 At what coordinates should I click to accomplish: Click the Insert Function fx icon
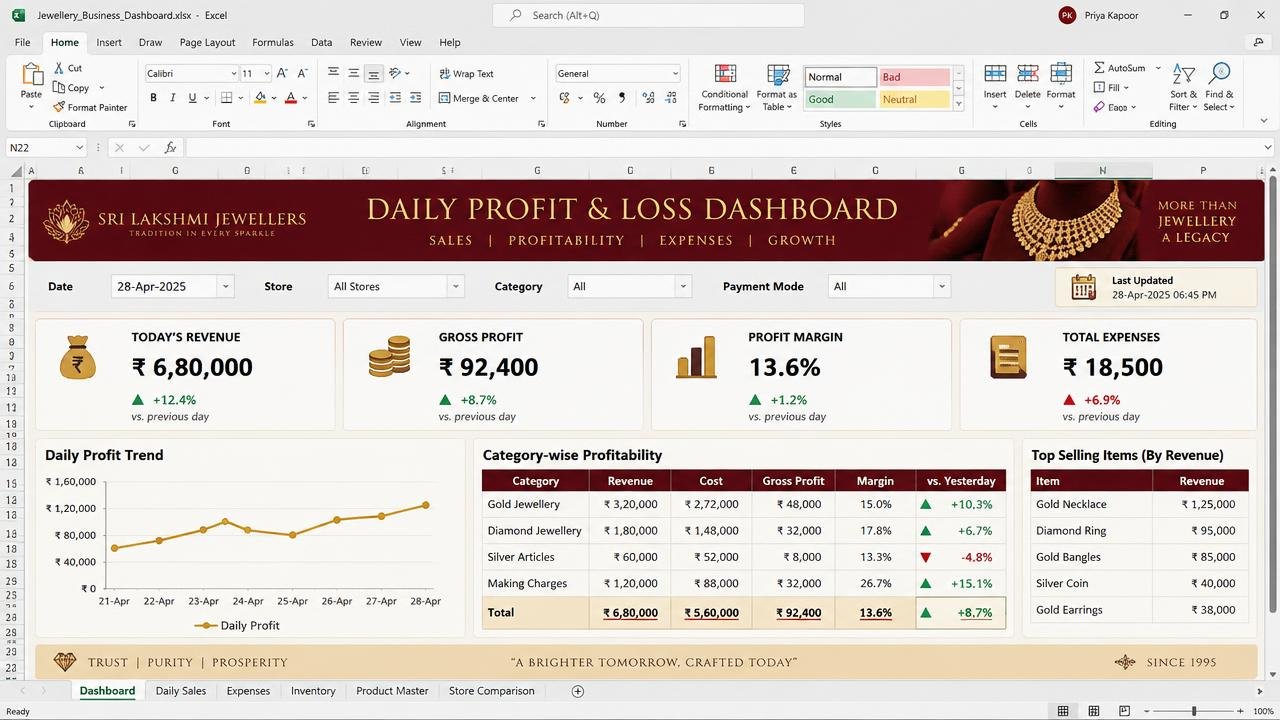[x=171, y=147]
